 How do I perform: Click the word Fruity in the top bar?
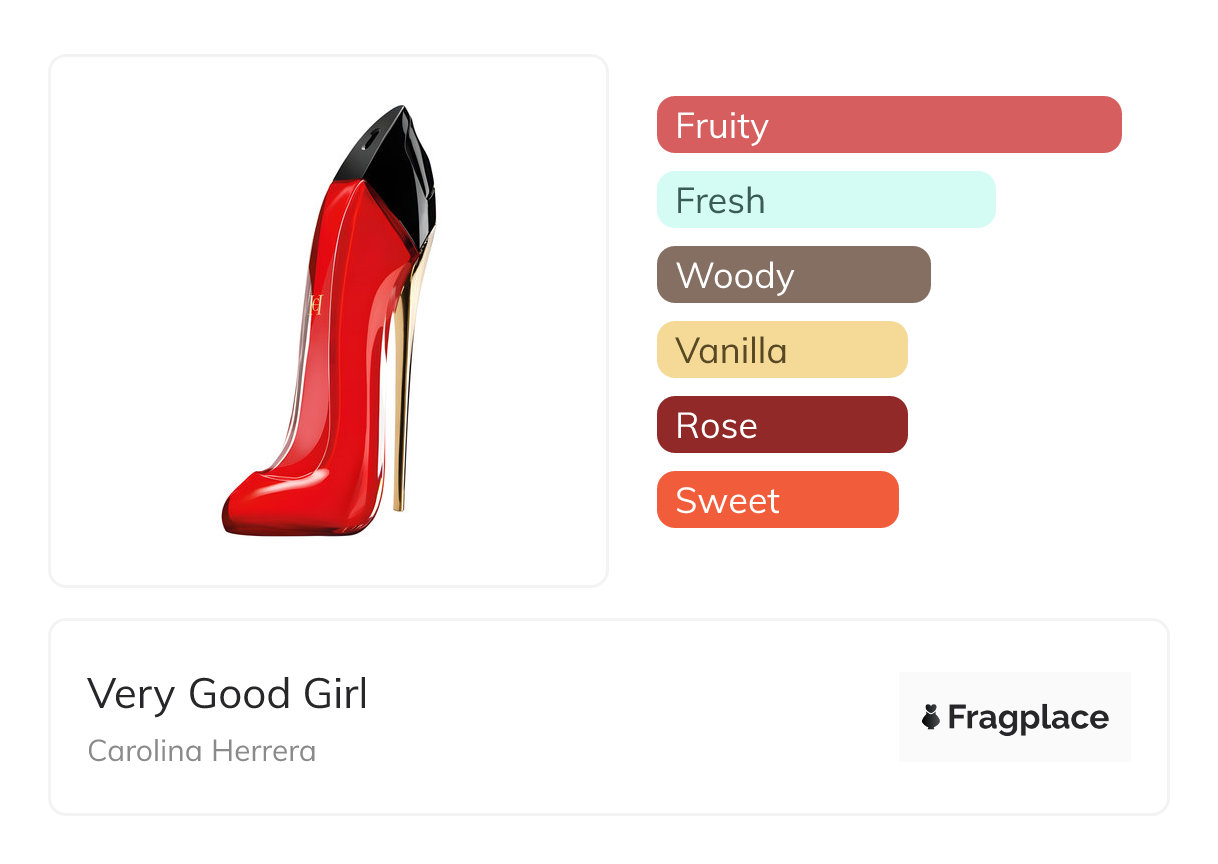click(722, 126)
